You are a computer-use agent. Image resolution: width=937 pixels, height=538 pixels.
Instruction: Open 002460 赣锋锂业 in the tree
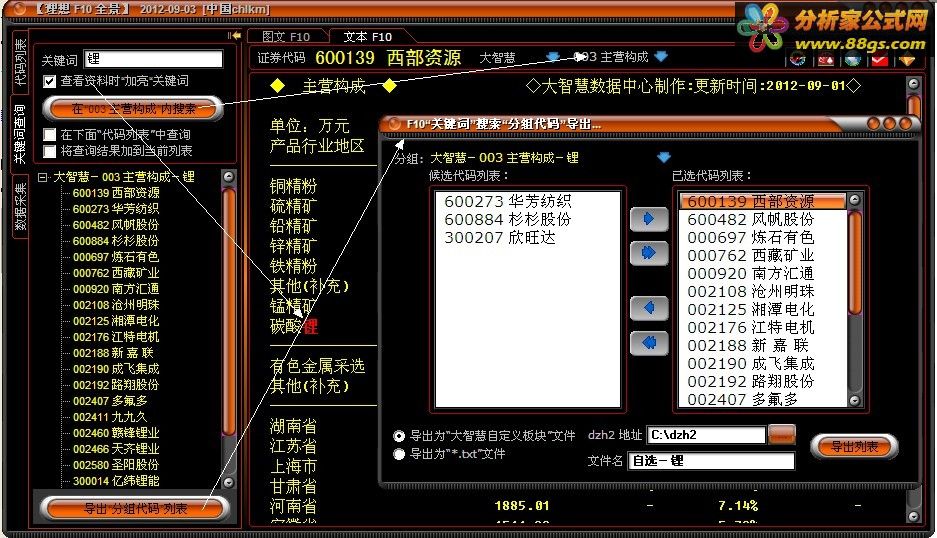116,433
